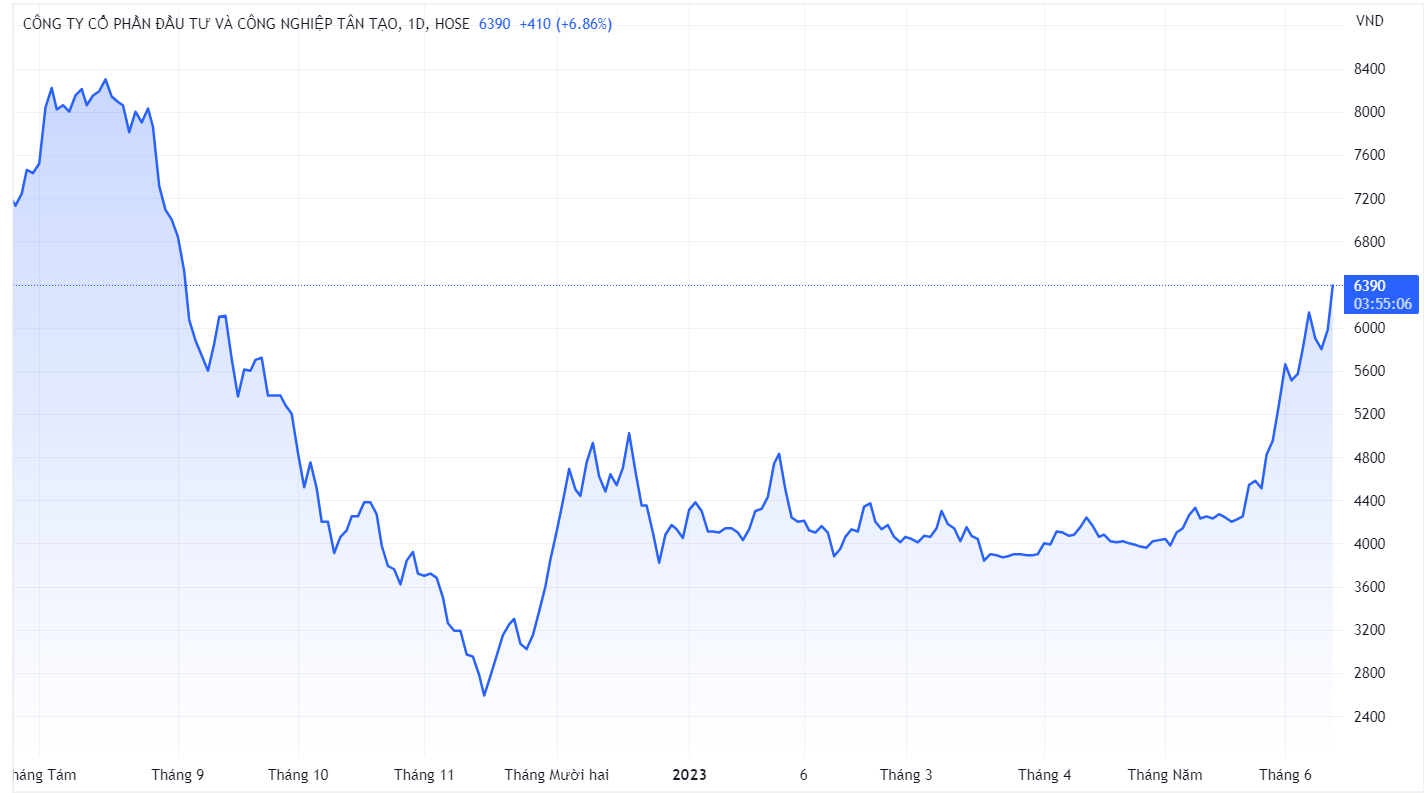1424x793 pixels.
Task: Select Tháng 9 on the time axis
Action: (x=178, y=775)
